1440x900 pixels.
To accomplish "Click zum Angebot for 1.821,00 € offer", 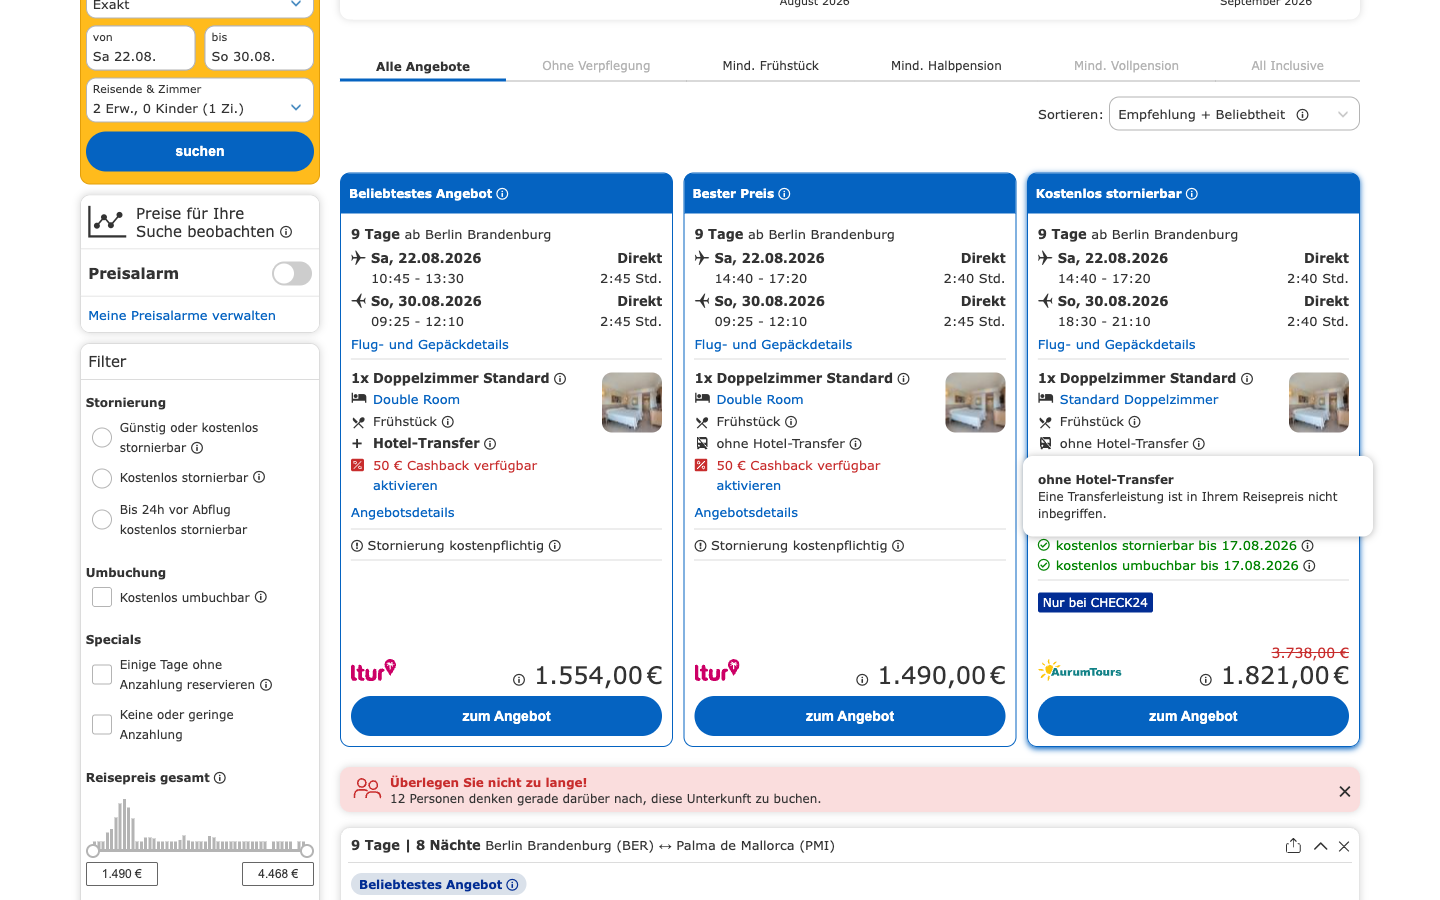I will coord(1193,716).
